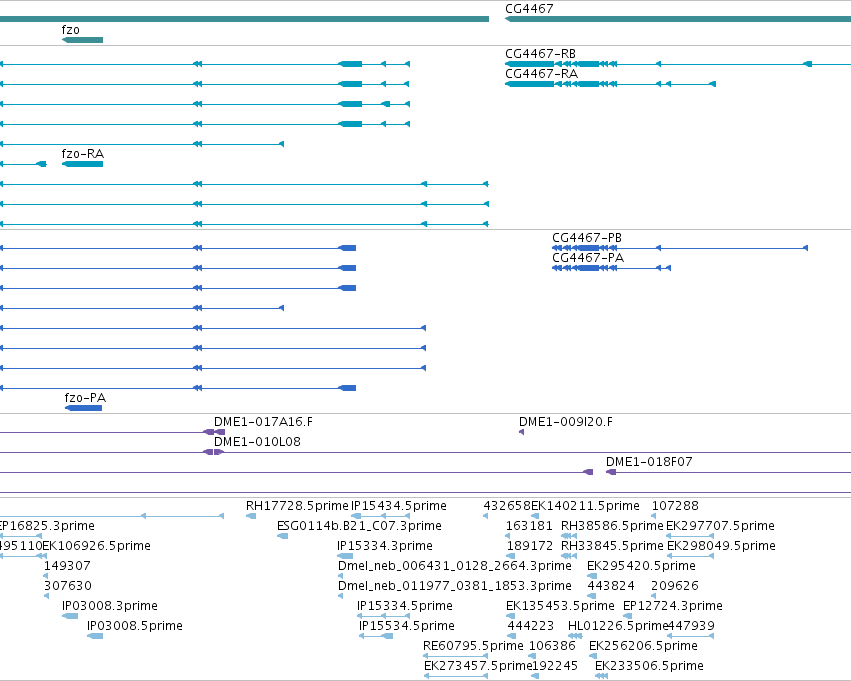Open the EK295420.5prime EST label
The width and height of the screenshot is (851, 681).
(x=642, y=566)
